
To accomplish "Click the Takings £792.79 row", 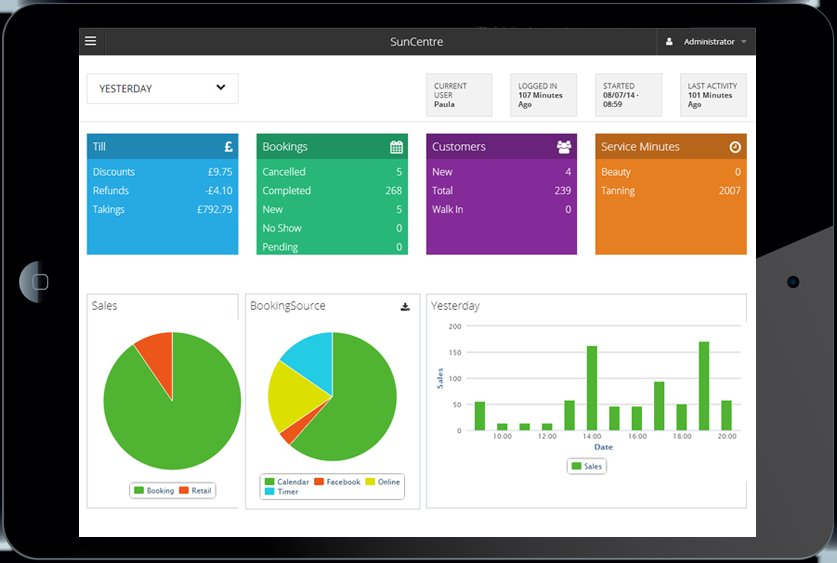I will click(x=162, y=209).
